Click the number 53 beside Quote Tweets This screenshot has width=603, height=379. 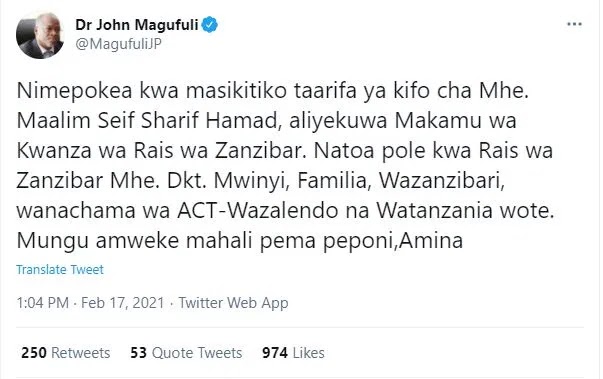pos(138,352)
